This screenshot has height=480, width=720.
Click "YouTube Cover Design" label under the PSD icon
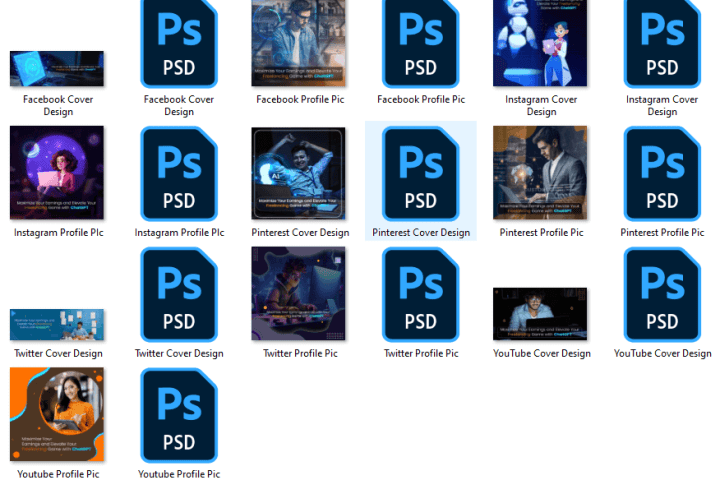[663, 353]
